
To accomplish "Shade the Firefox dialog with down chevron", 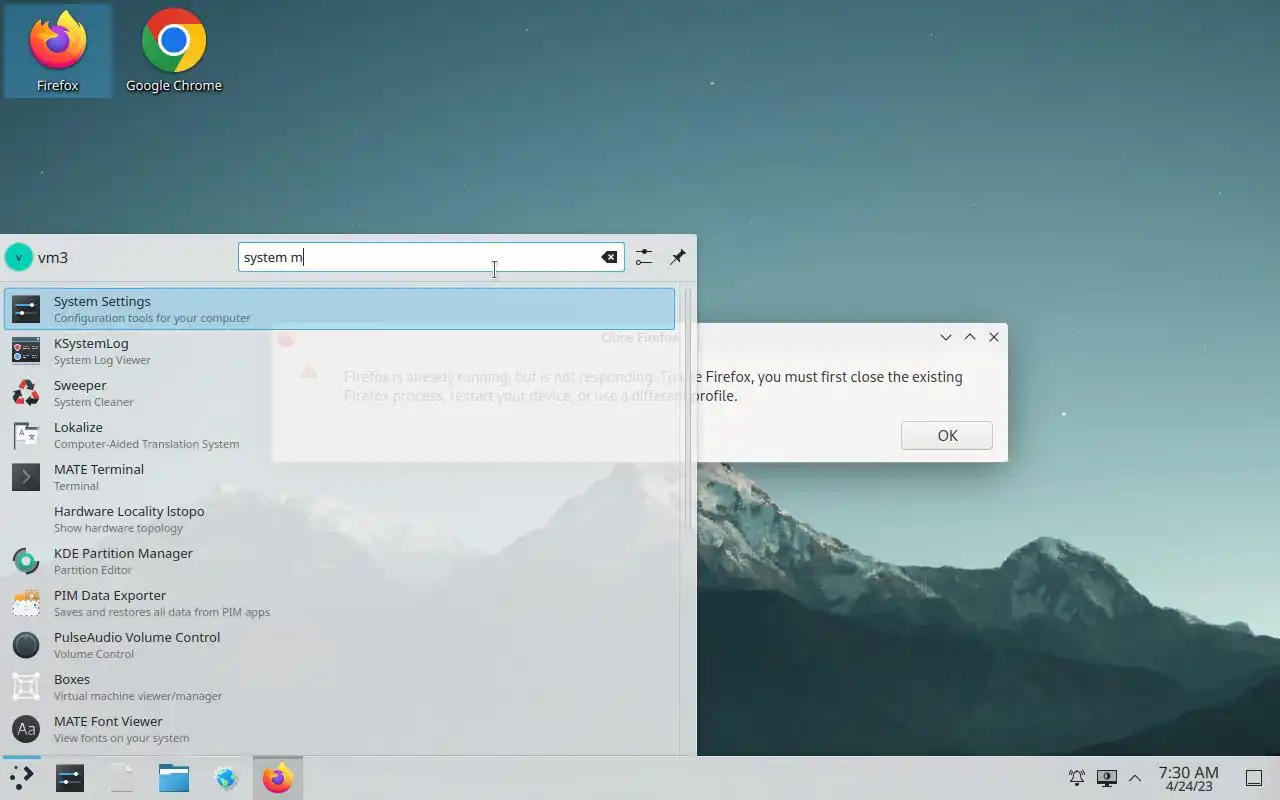I will click(946, 337).
